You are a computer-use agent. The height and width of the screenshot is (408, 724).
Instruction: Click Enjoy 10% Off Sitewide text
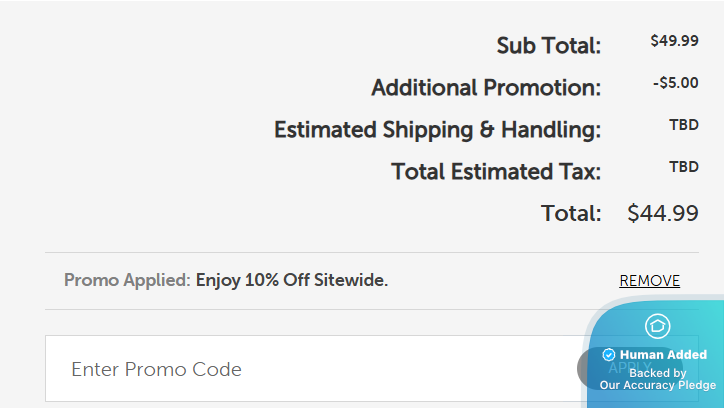(x=292, y=281)
